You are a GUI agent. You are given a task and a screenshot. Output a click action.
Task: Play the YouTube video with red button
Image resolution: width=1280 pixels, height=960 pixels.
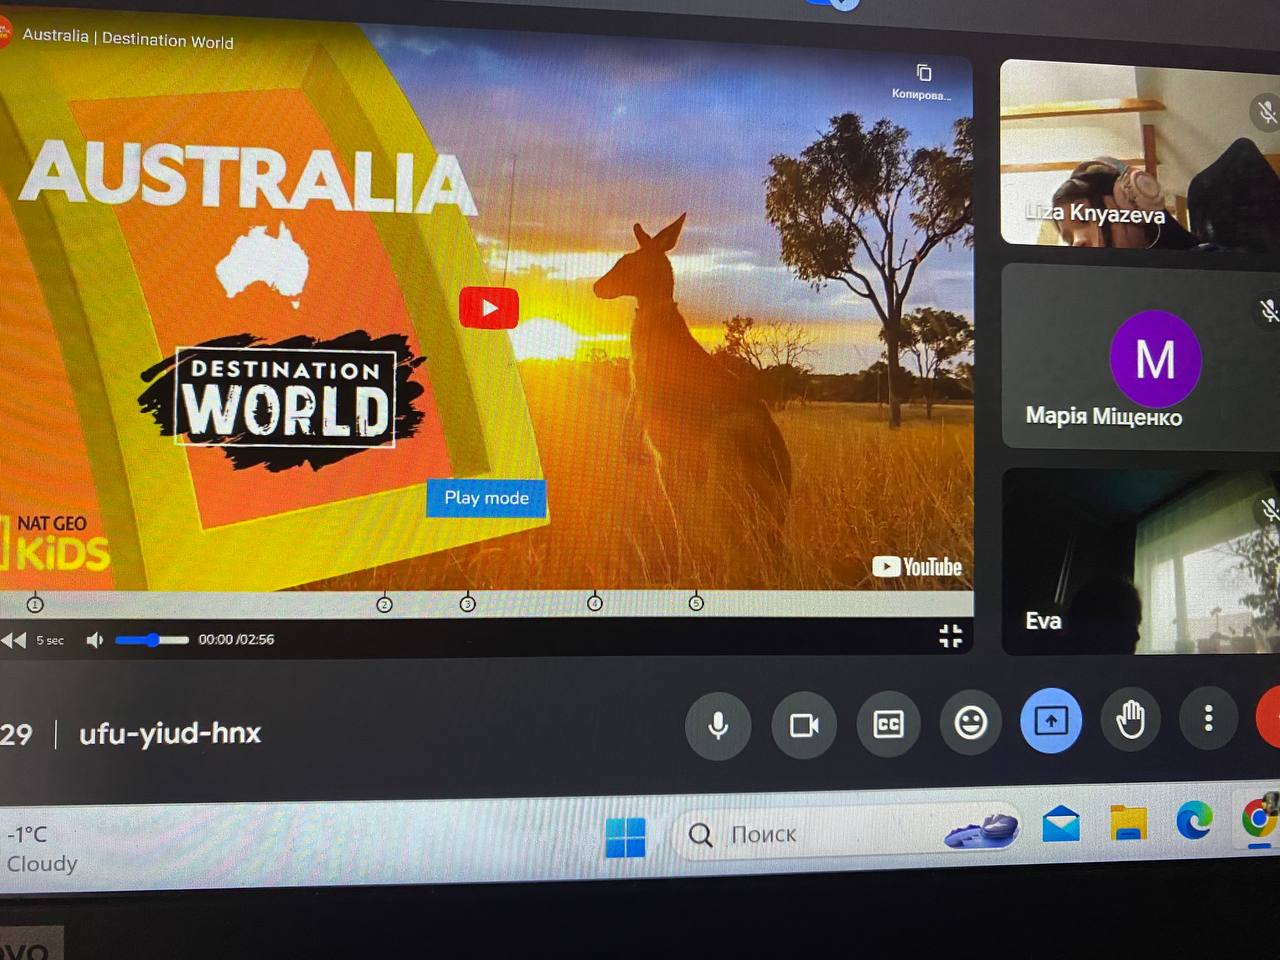coord(488,308)
